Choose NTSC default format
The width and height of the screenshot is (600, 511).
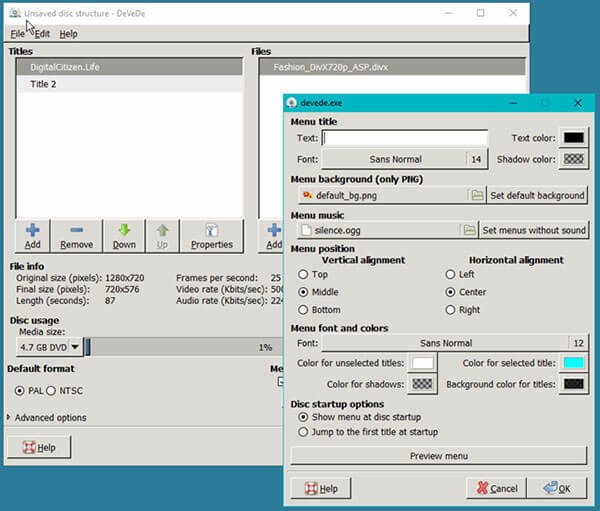[53, 391]
